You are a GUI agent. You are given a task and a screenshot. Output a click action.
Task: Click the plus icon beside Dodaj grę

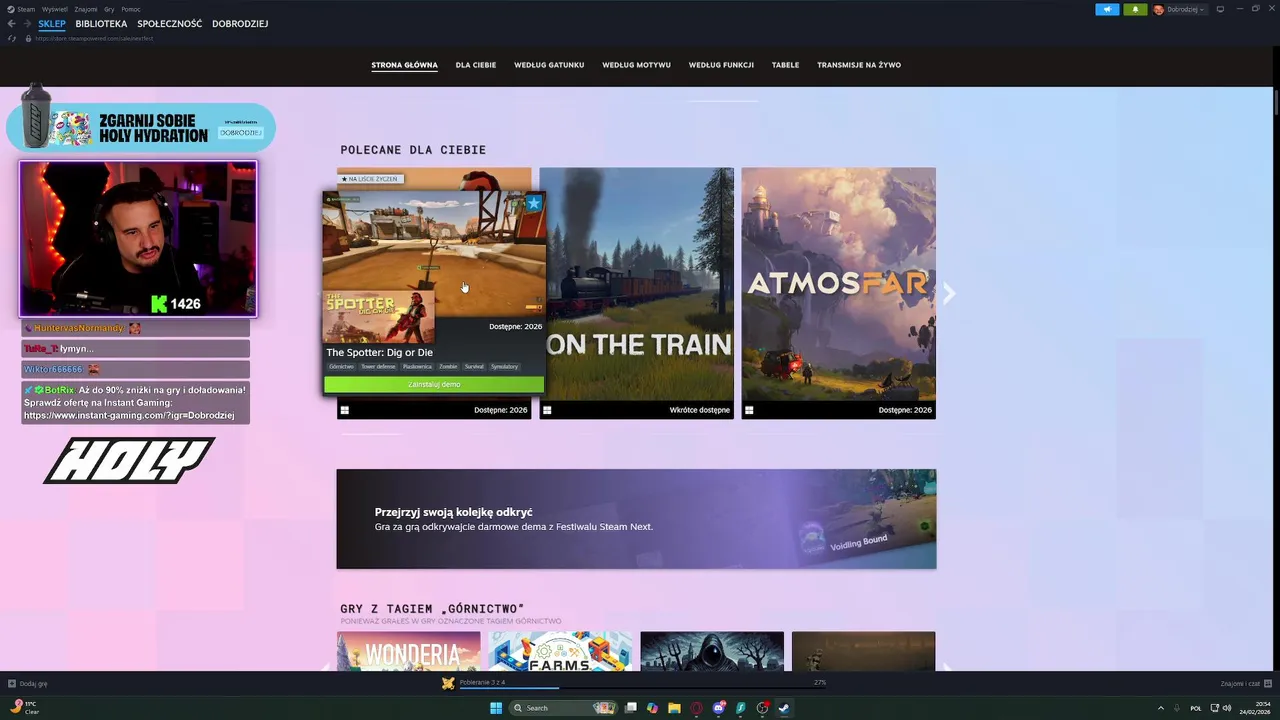coord(12,684)
